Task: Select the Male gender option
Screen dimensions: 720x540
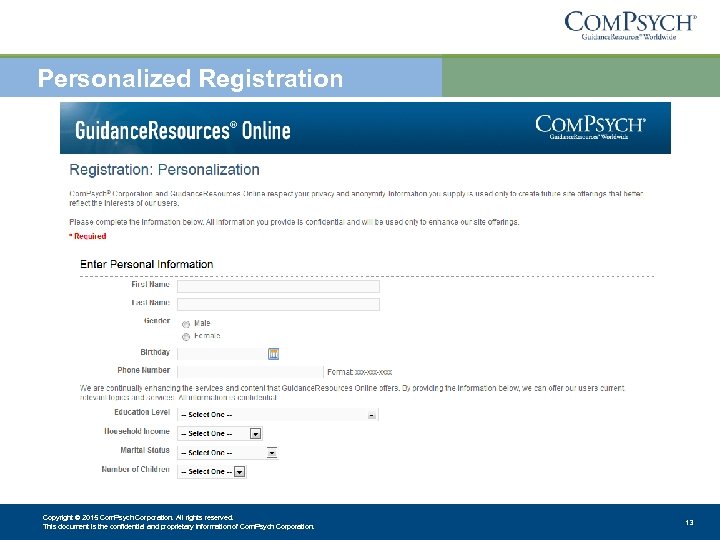Action: click(186, 324)
